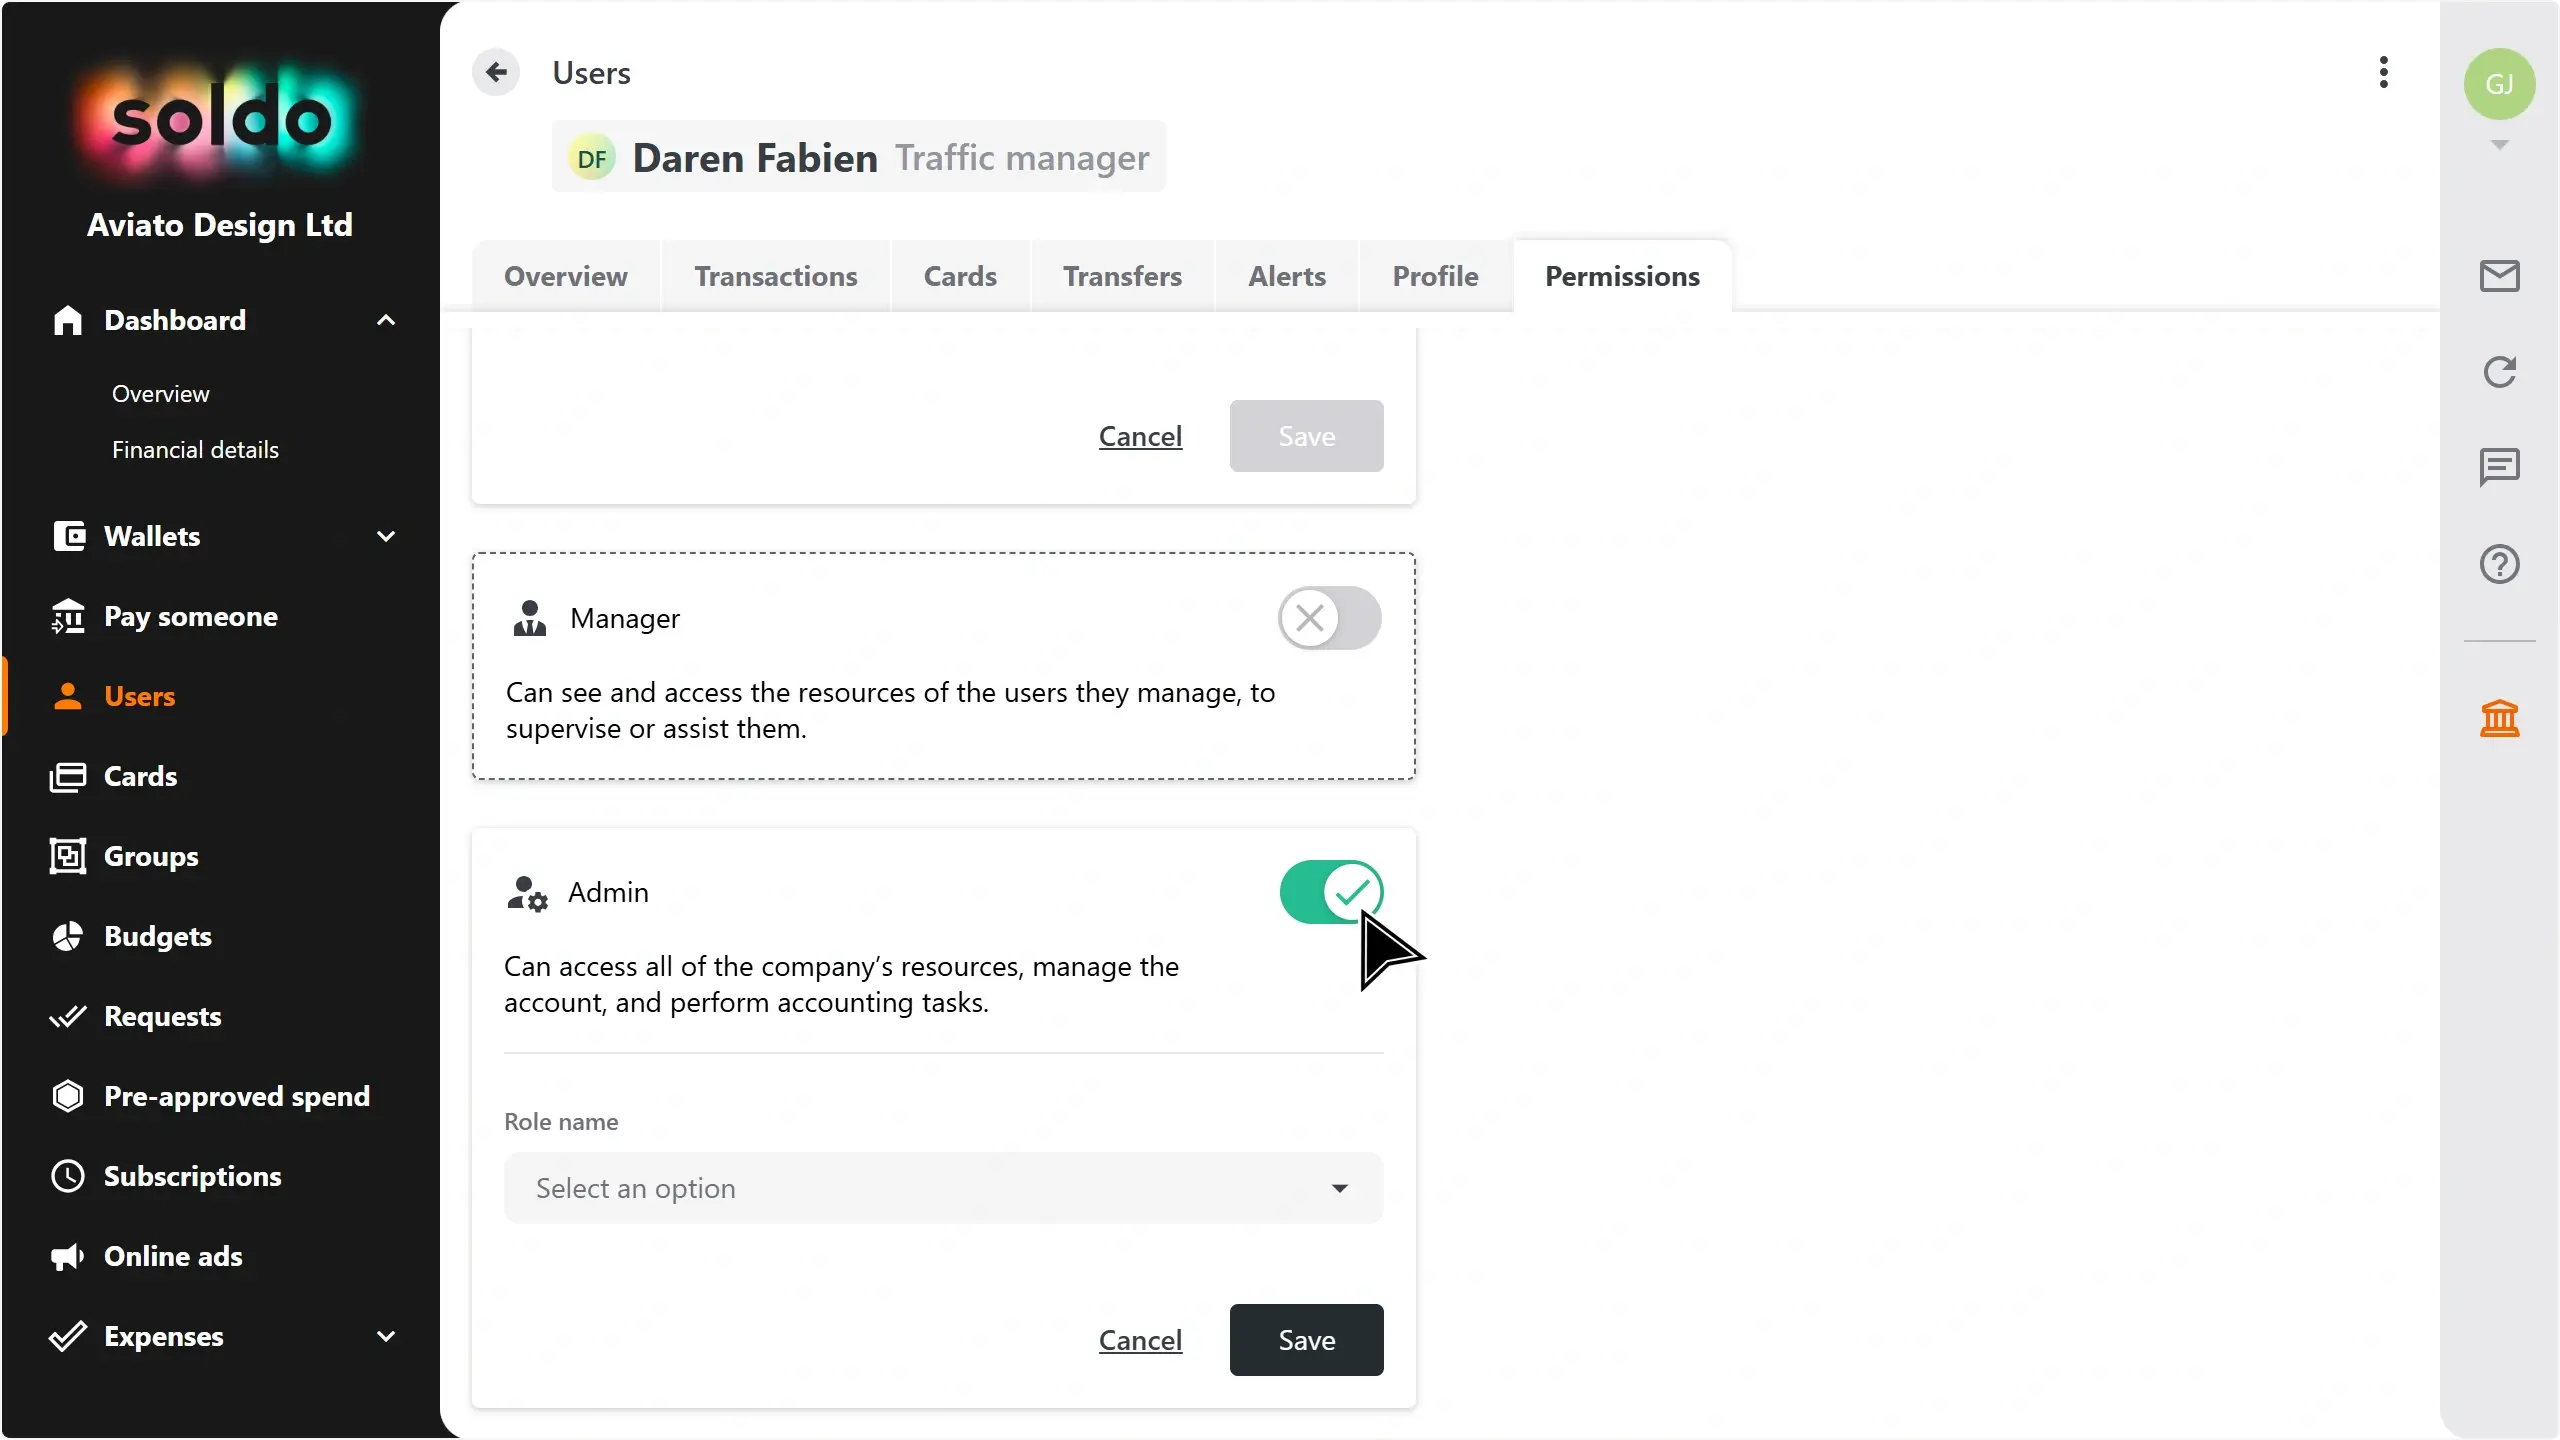Viewport: 2560px width, 1440px height.
Task: Switch to the Profile tab
Action: 1435,276
